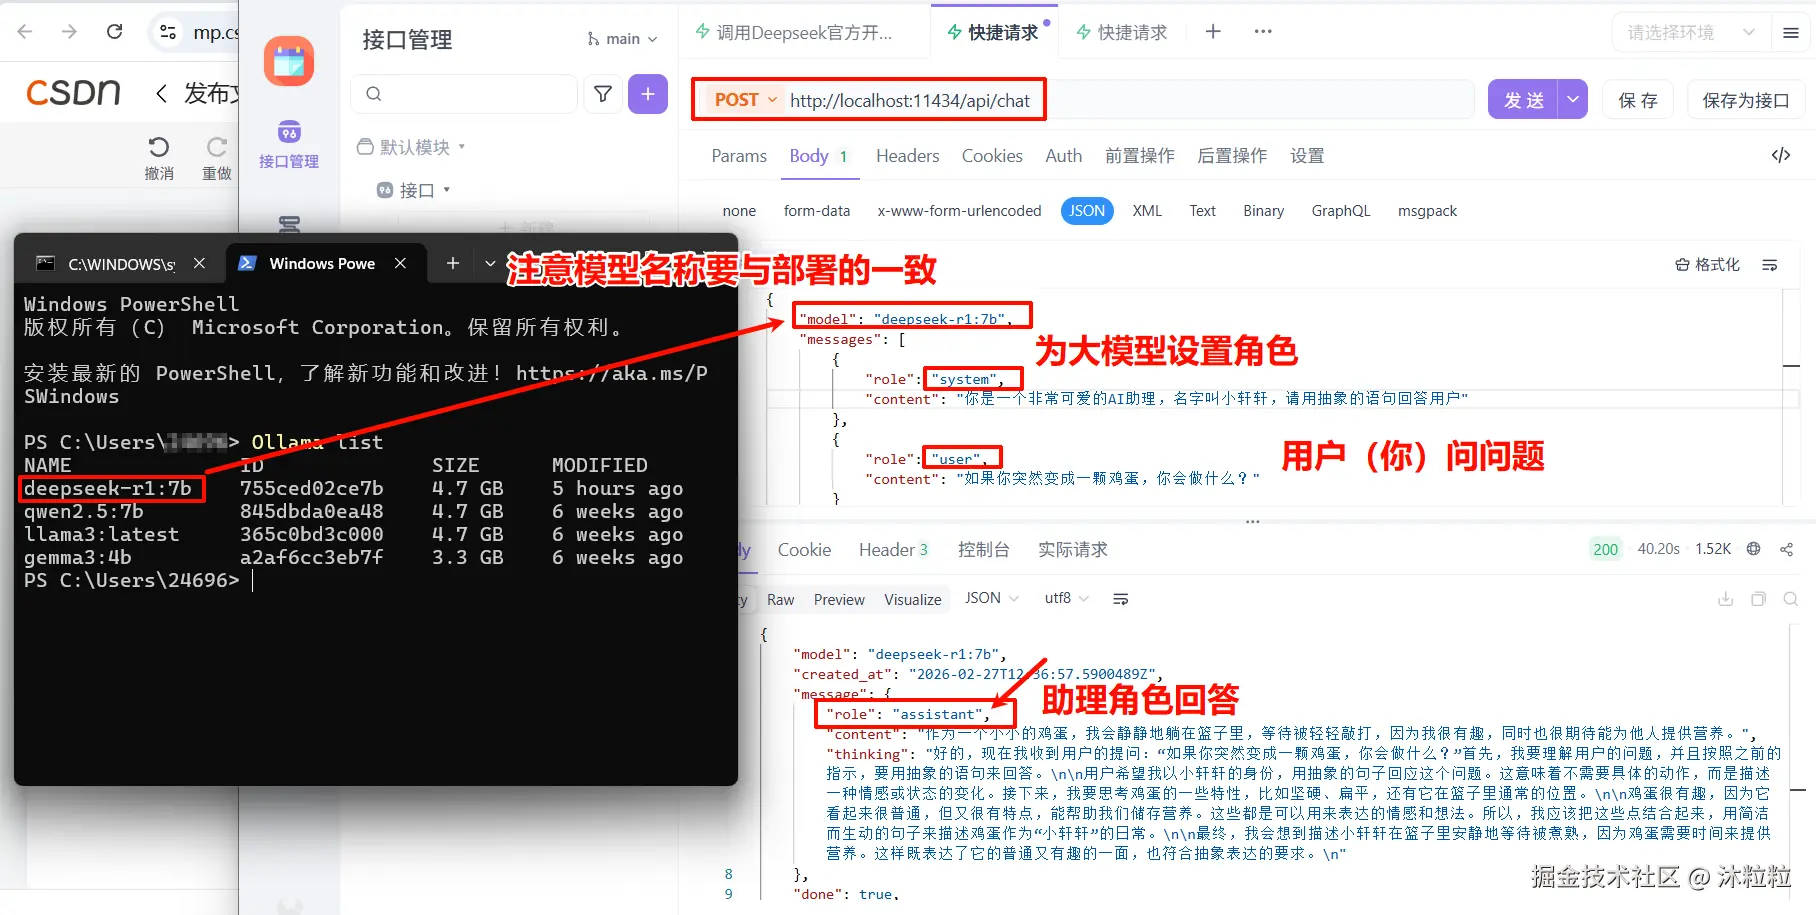Click the 发送 send button

(1523, 100)
